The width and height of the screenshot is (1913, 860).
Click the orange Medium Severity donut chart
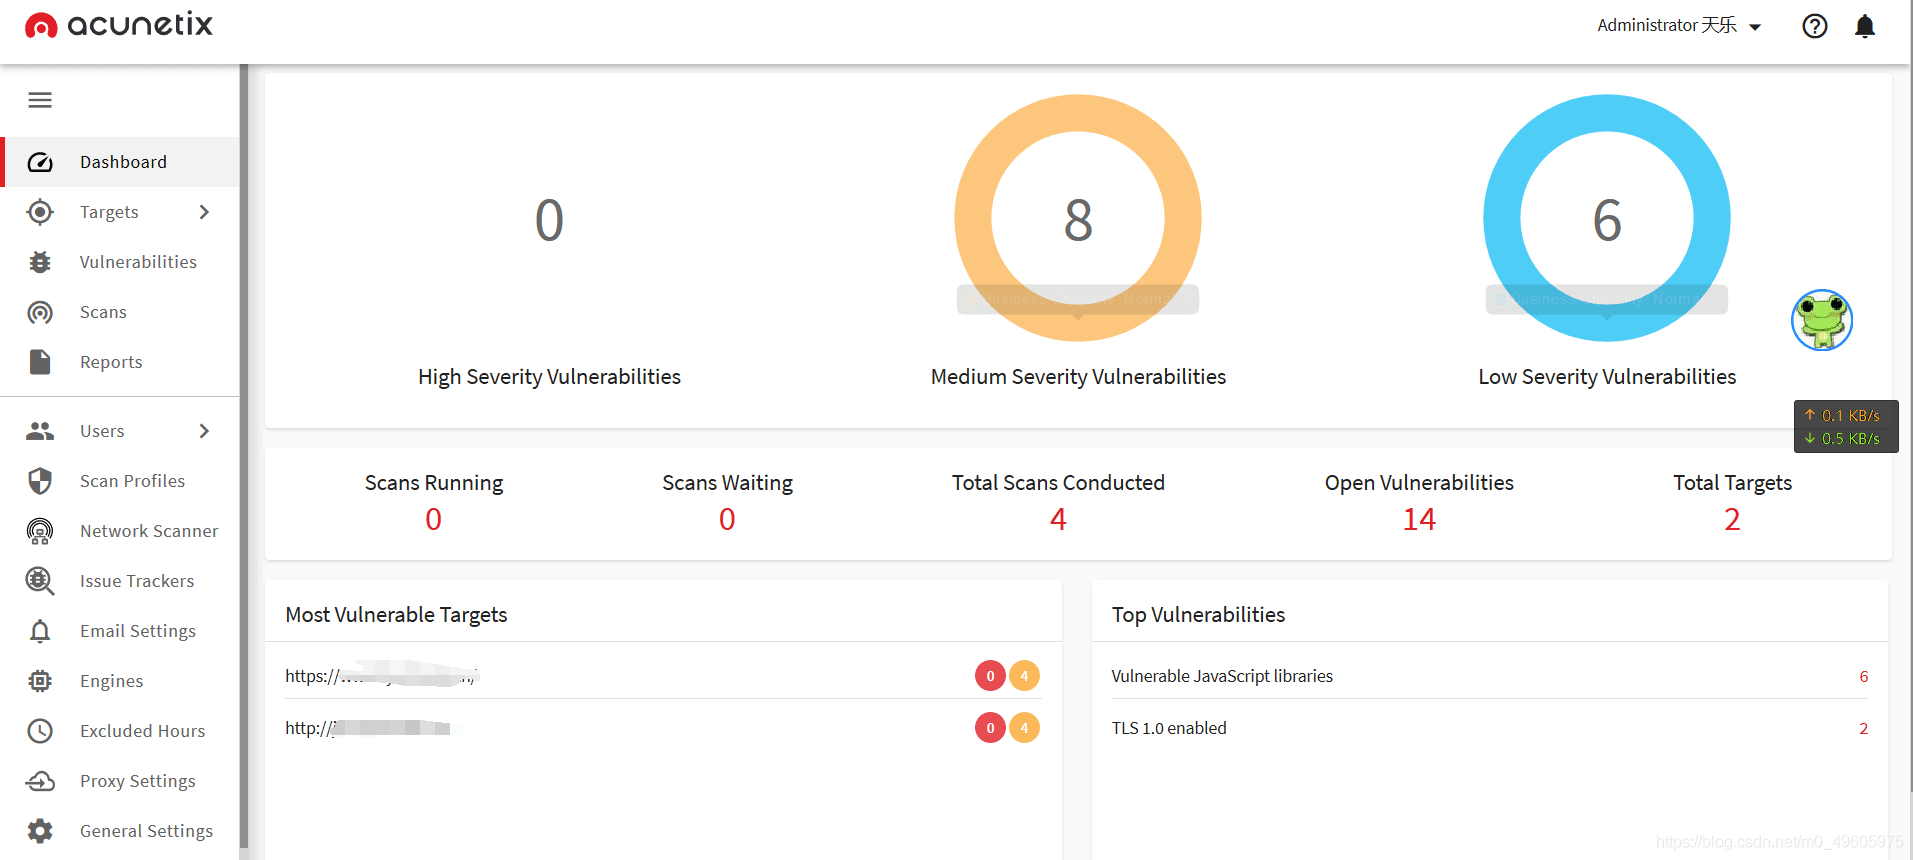(1078, 218)
